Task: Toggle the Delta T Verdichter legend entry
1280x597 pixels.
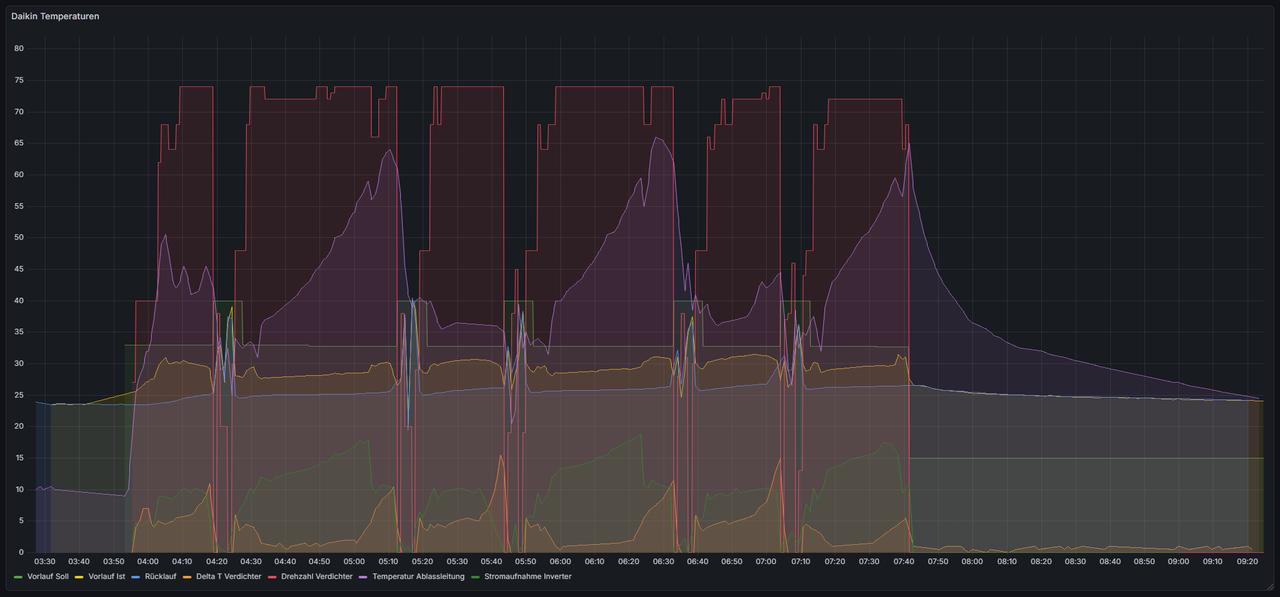Action: [229, 576]
